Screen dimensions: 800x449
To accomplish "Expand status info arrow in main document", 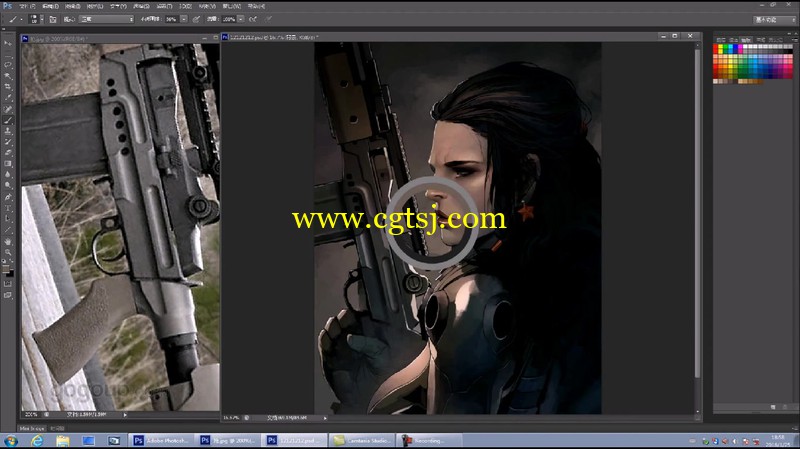I will [325, 418].
